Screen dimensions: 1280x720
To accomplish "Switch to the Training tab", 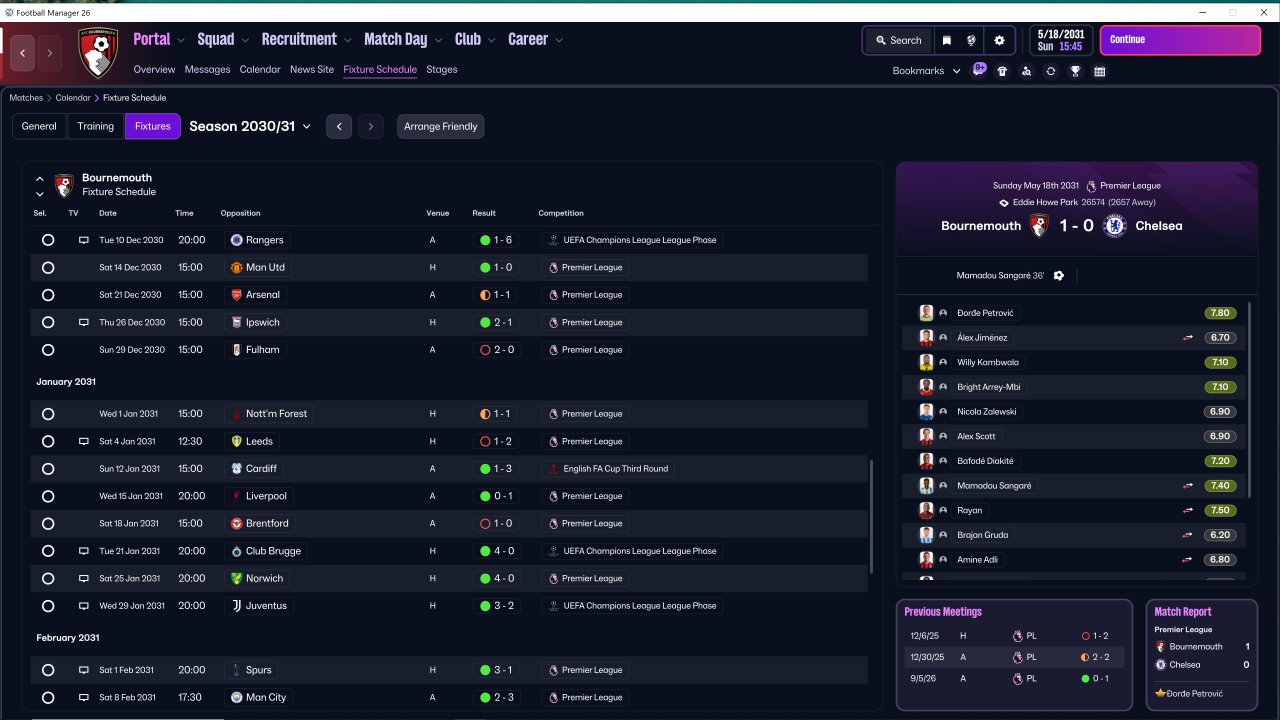I will coord(95,126).
